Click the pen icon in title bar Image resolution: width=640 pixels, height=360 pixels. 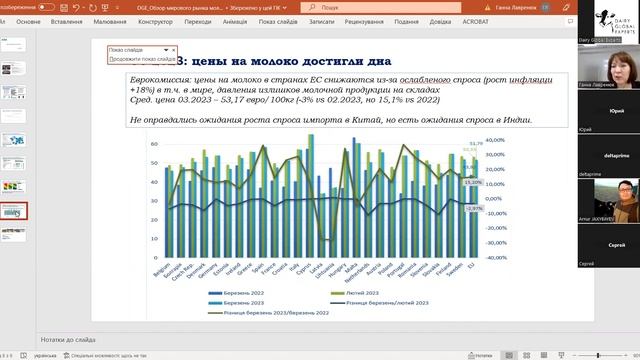coord(566,7)
